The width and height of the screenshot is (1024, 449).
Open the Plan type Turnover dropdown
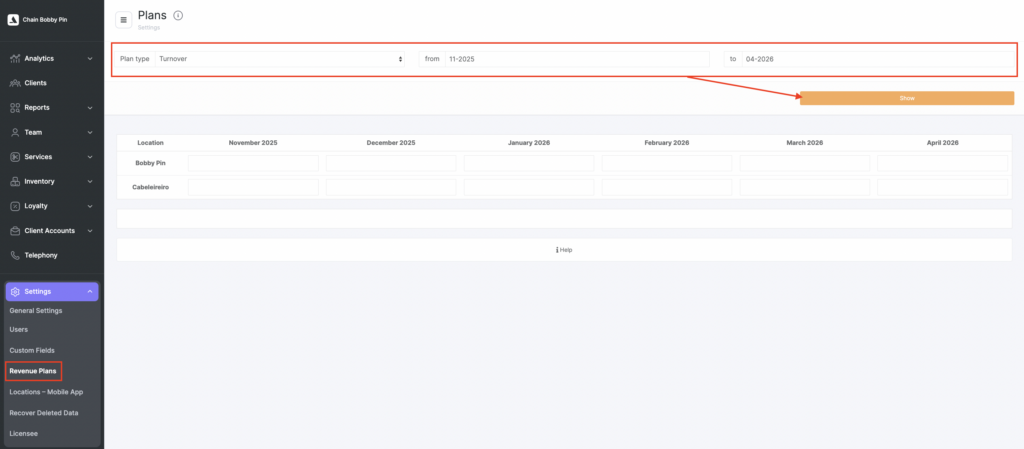tap(280, 59)
